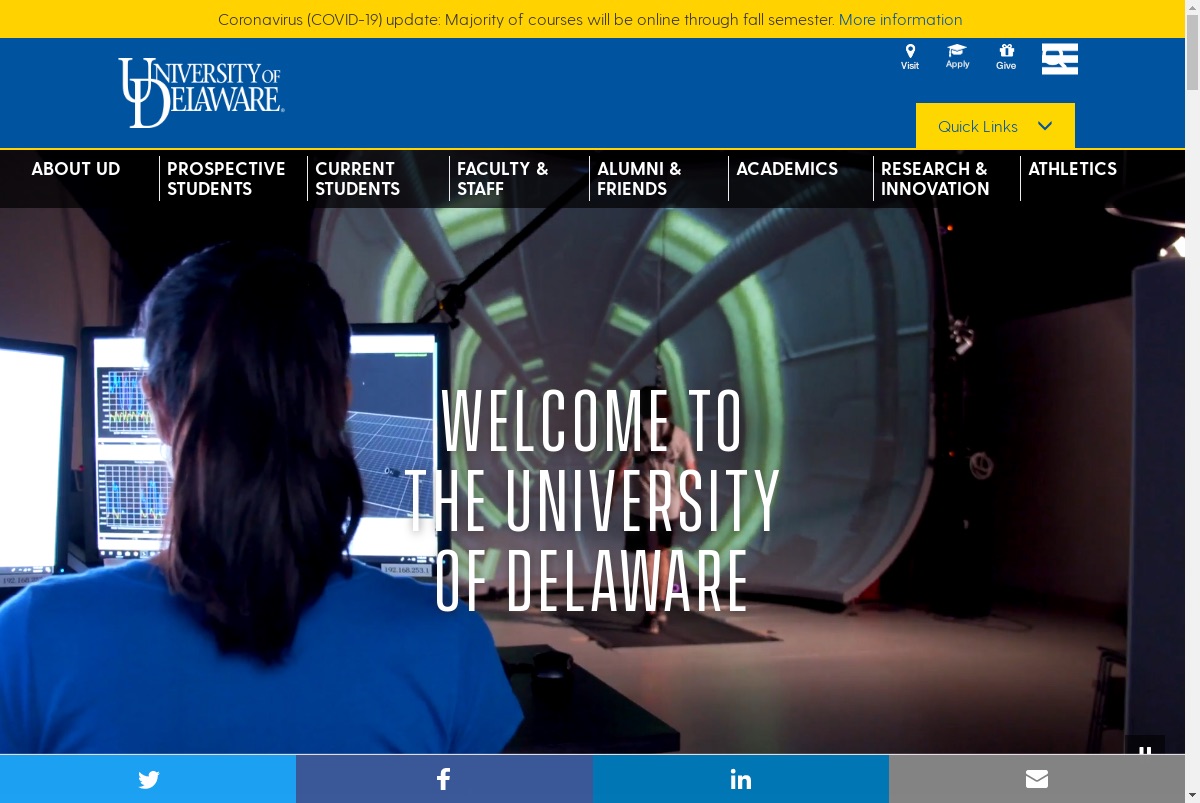The width and height of the screenshot is (1200, 803).
Task: Open the Academics menu
Action: [788, 169]
